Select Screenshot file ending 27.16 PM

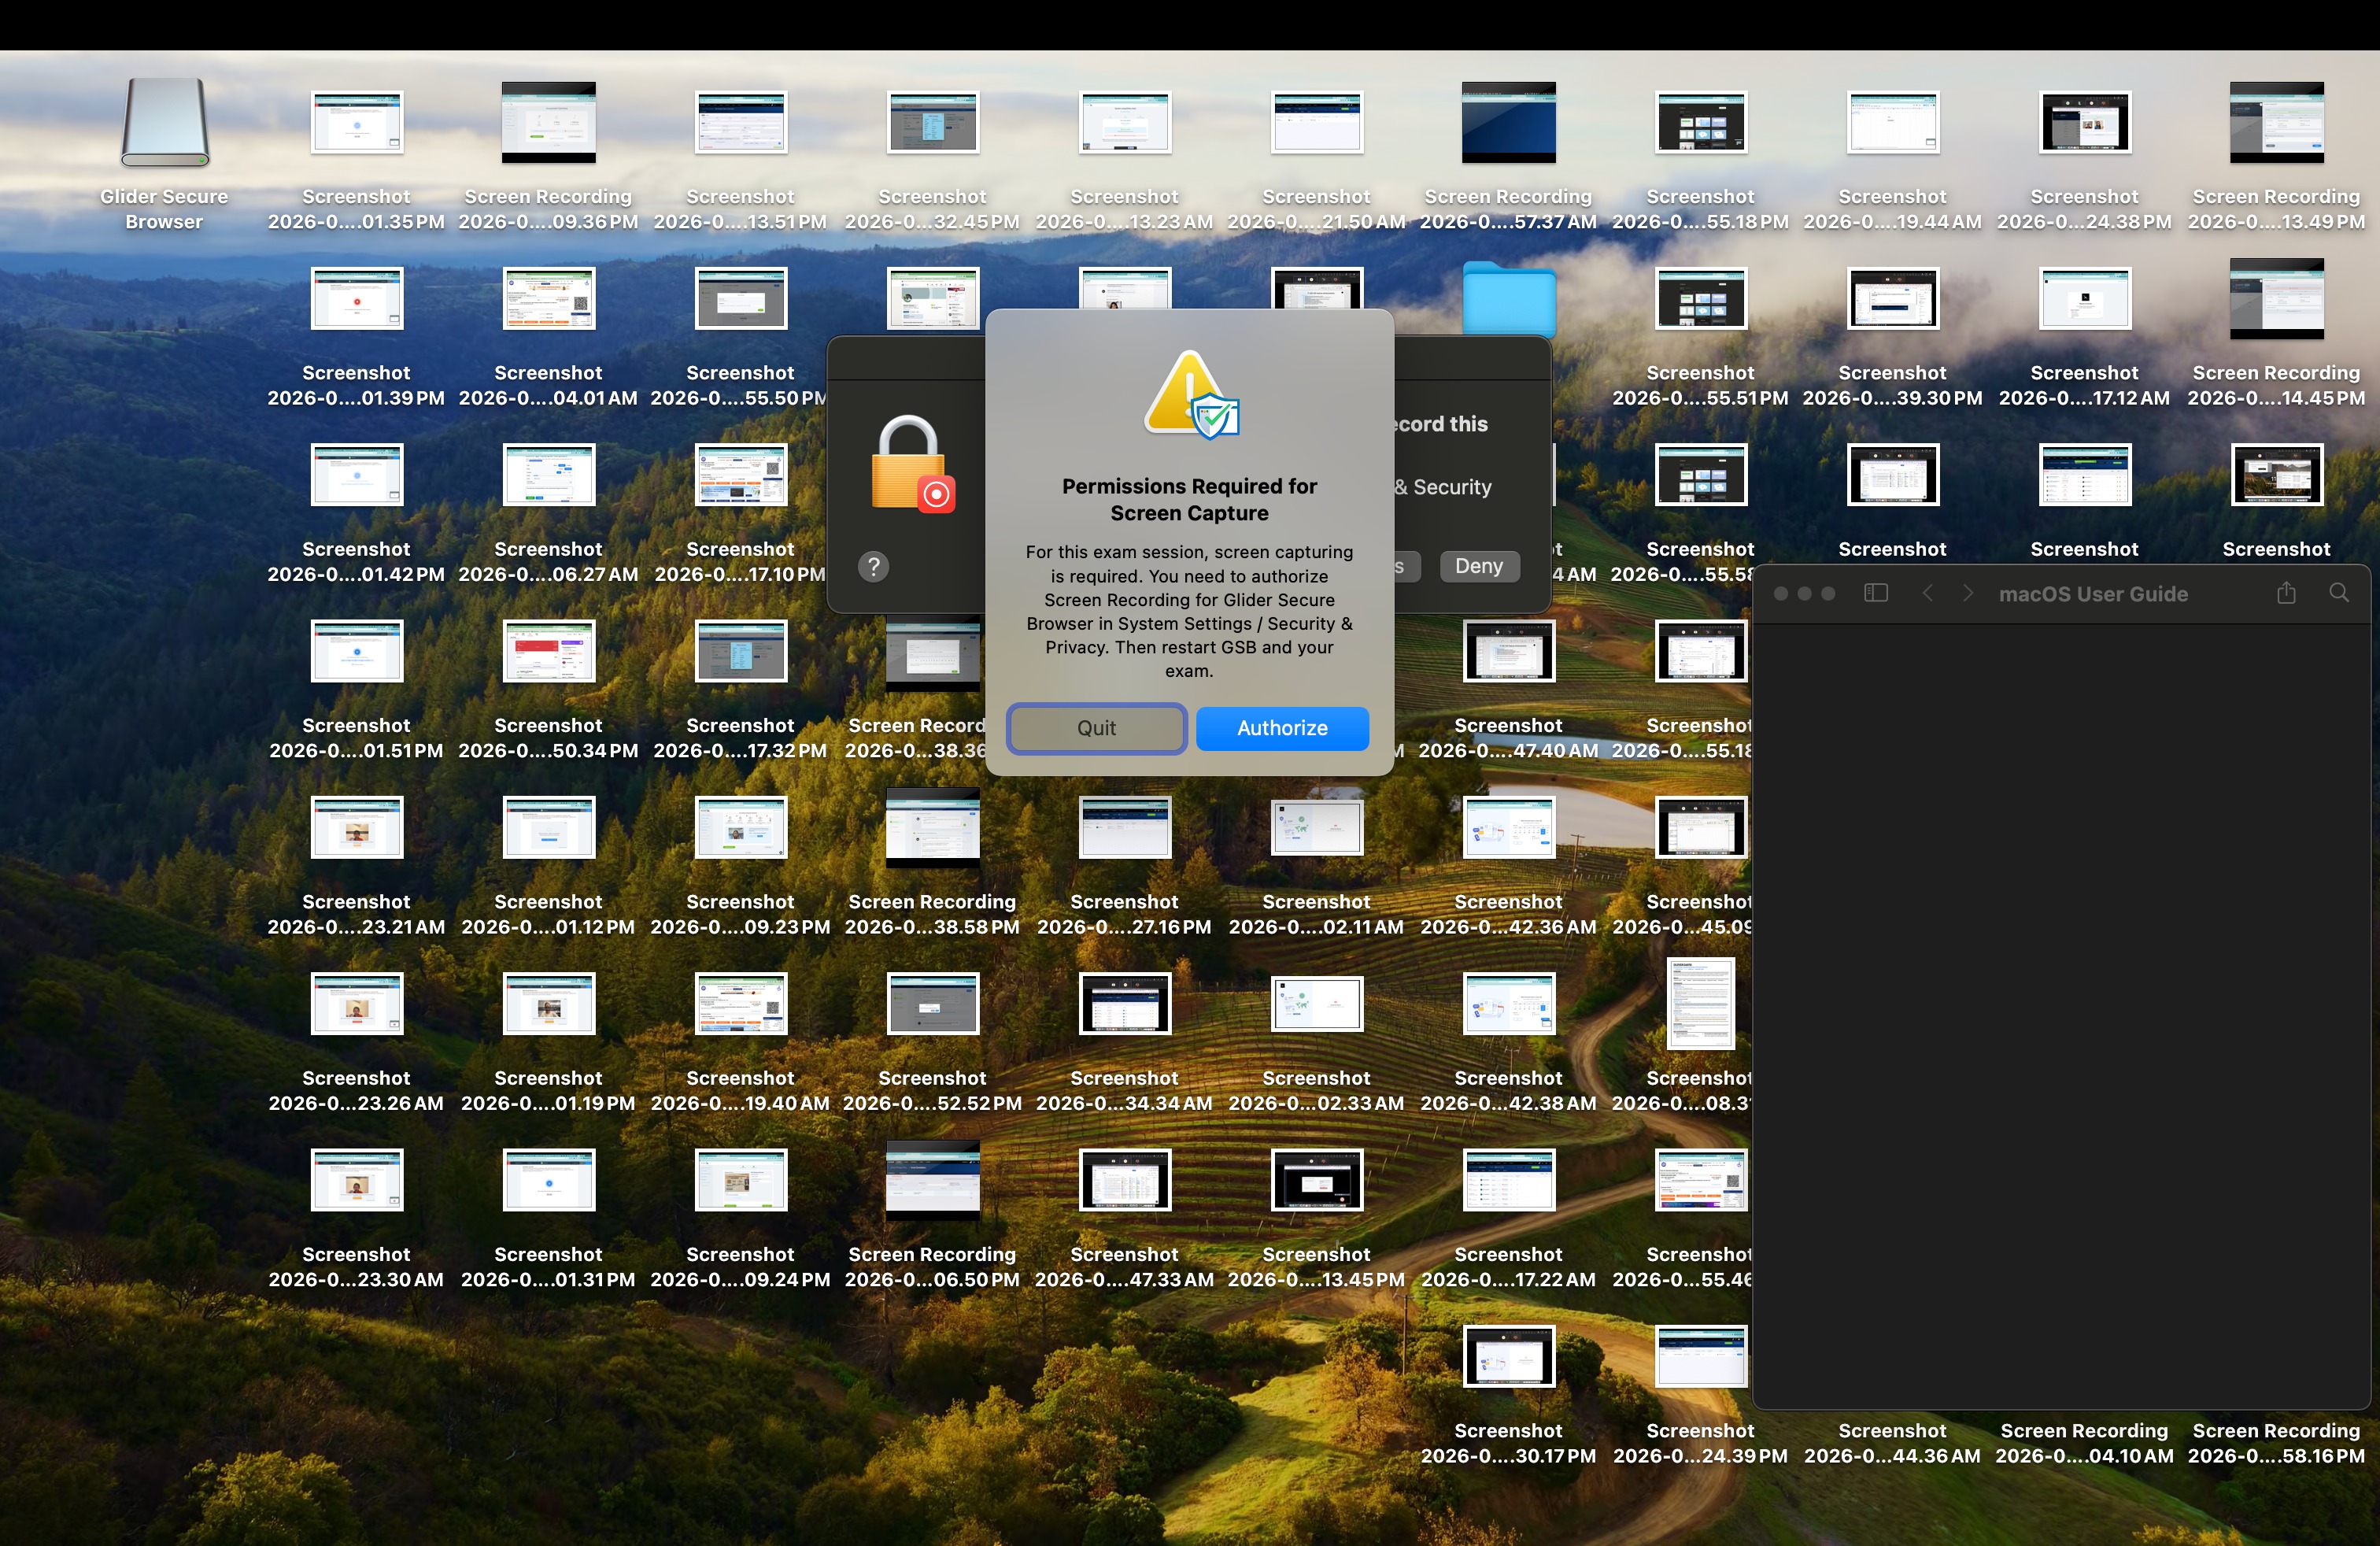pos(1125,826)
